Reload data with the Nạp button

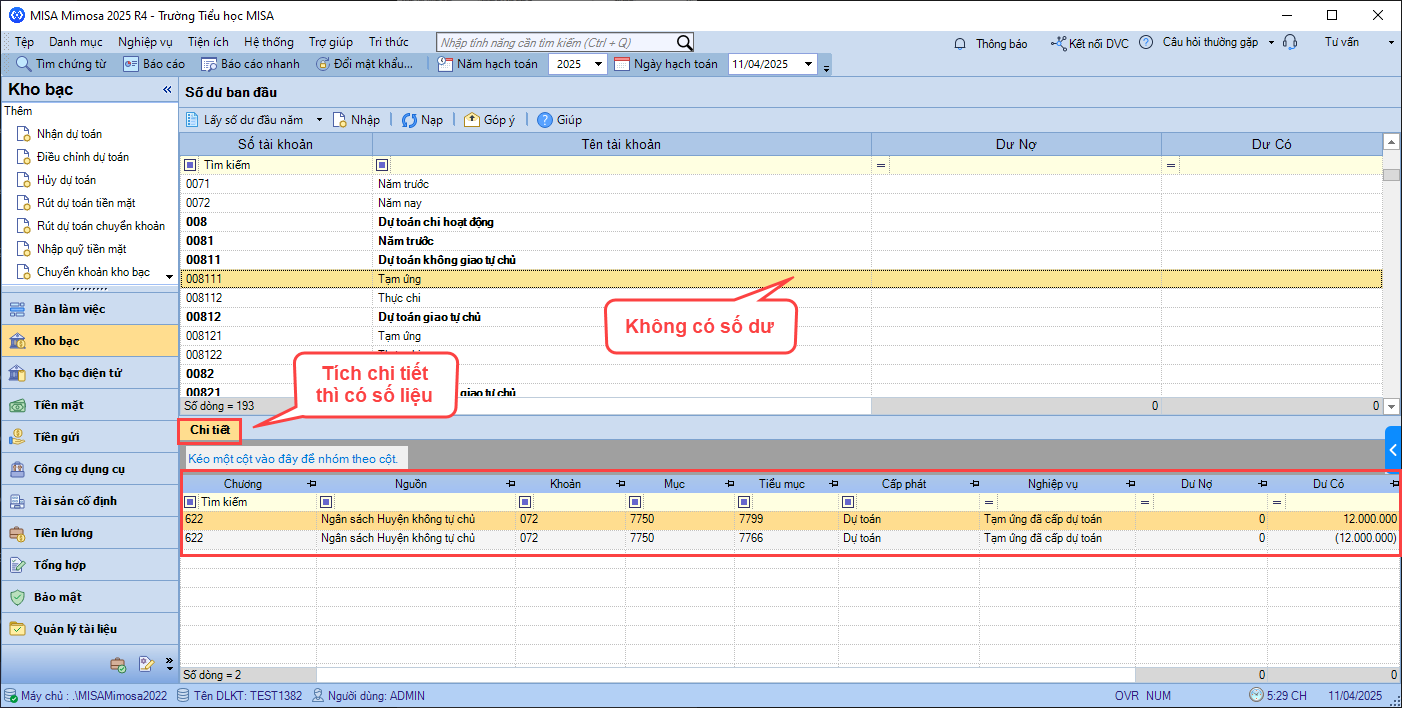tap(422, 120)
